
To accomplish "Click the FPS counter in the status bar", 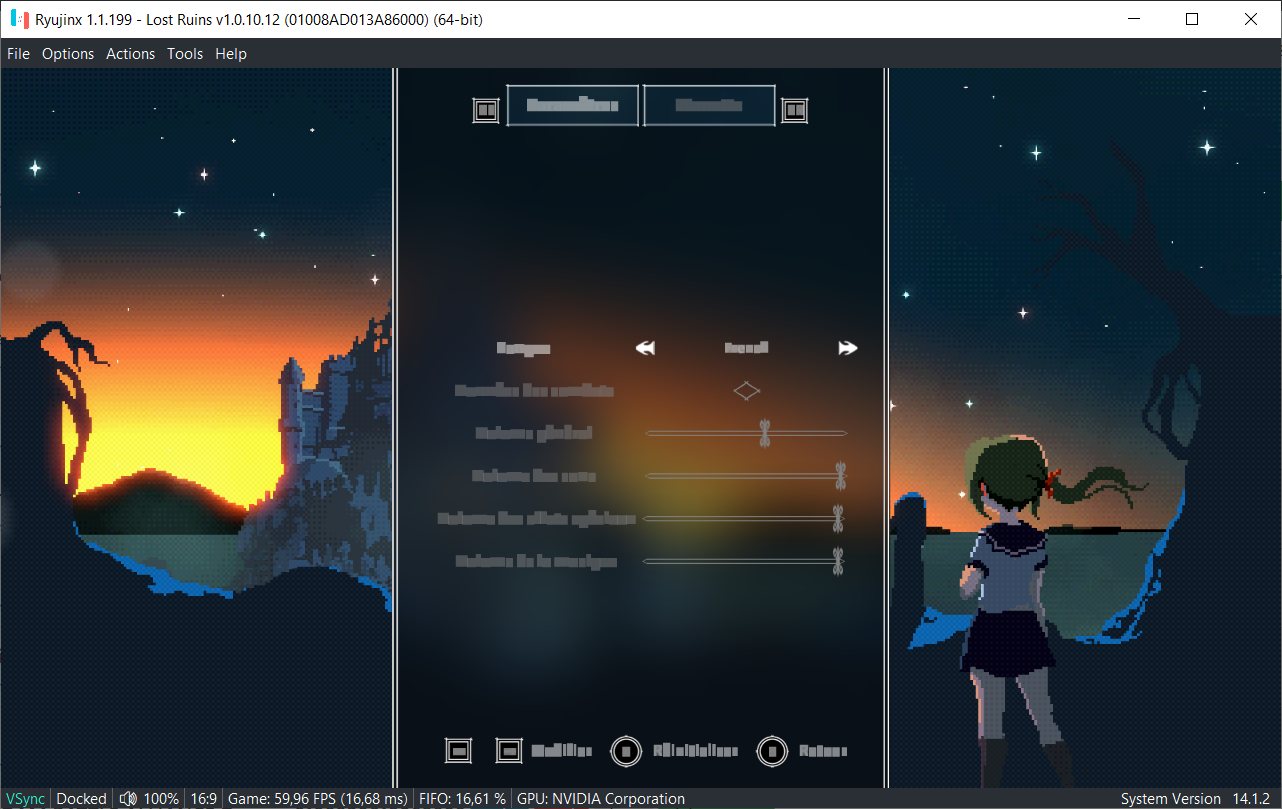I will tap(317, 798).
